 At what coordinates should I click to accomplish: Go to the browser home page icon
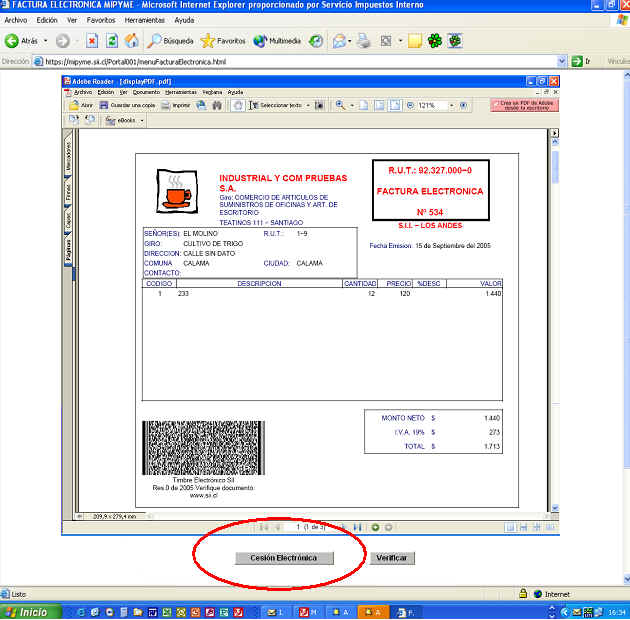point(131,41)
